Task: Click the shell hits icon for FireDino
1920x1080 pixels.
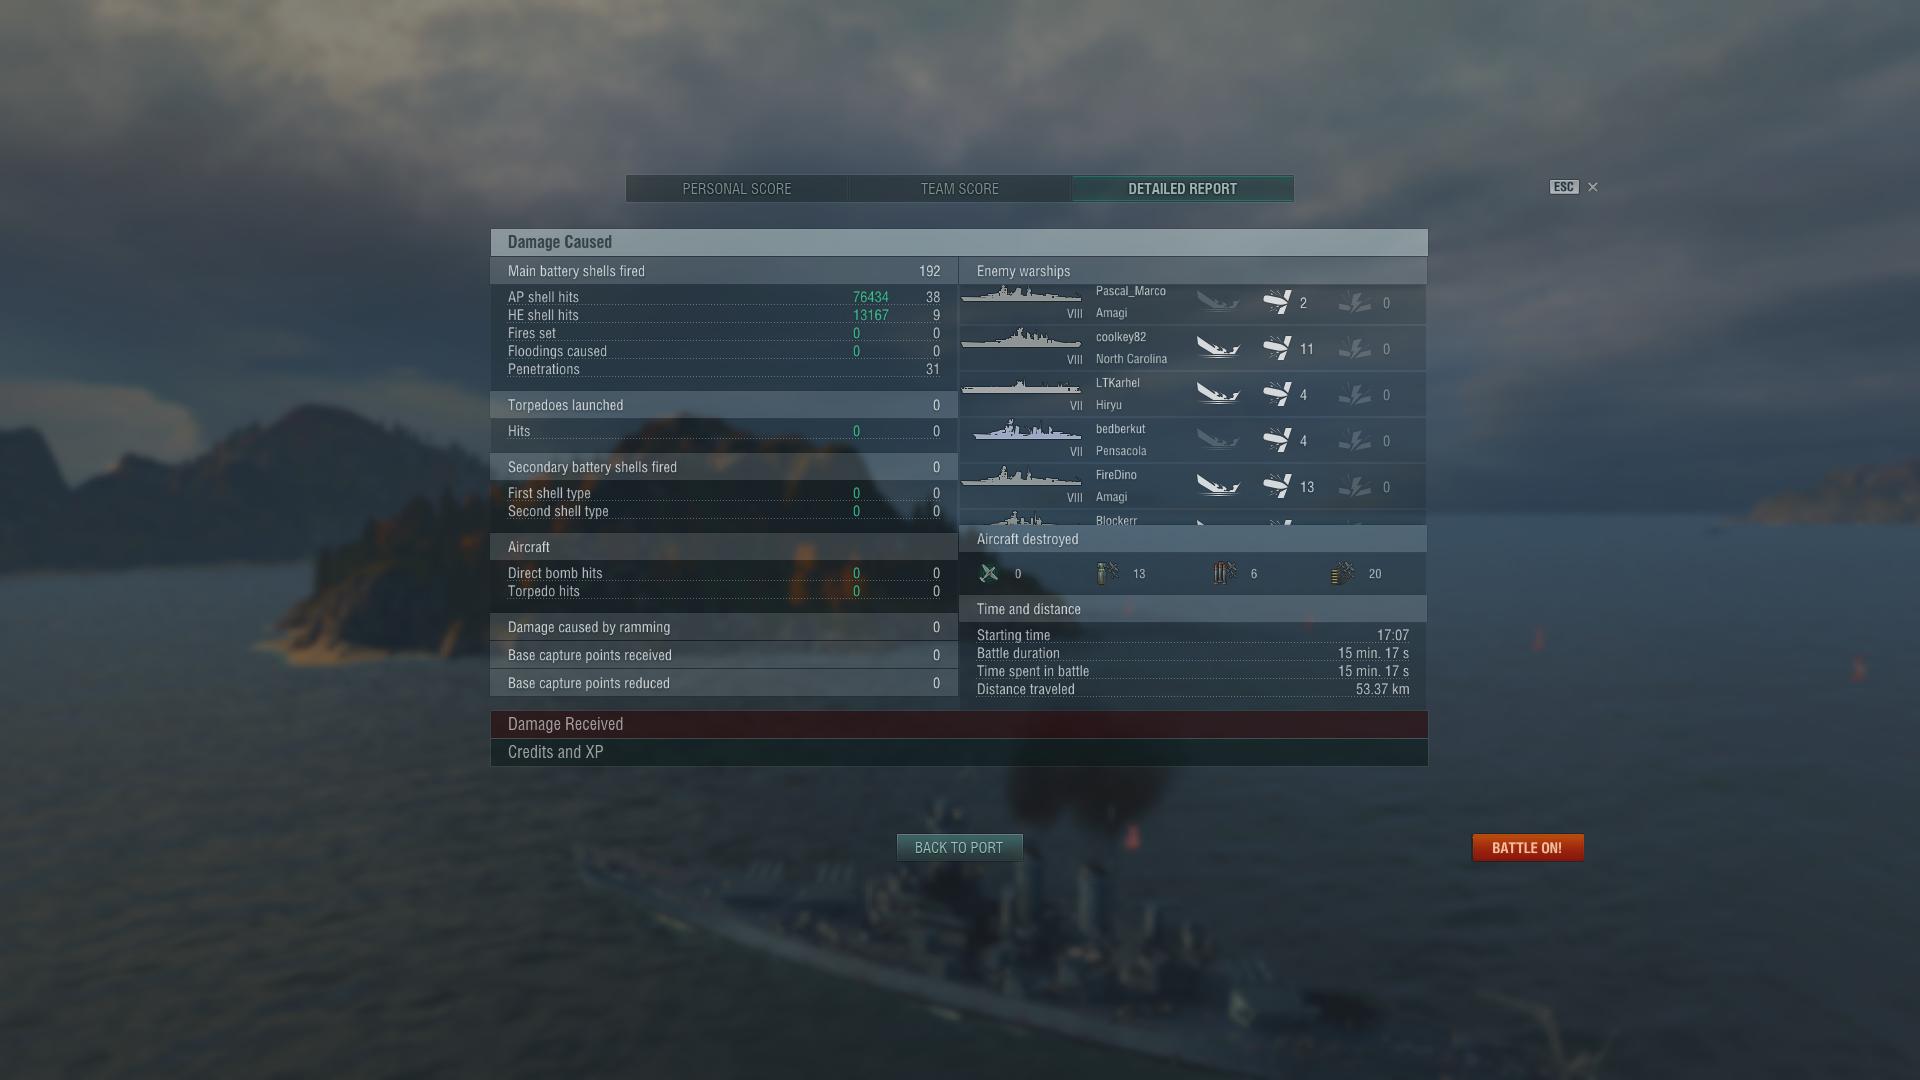Action: [1277, 486]
